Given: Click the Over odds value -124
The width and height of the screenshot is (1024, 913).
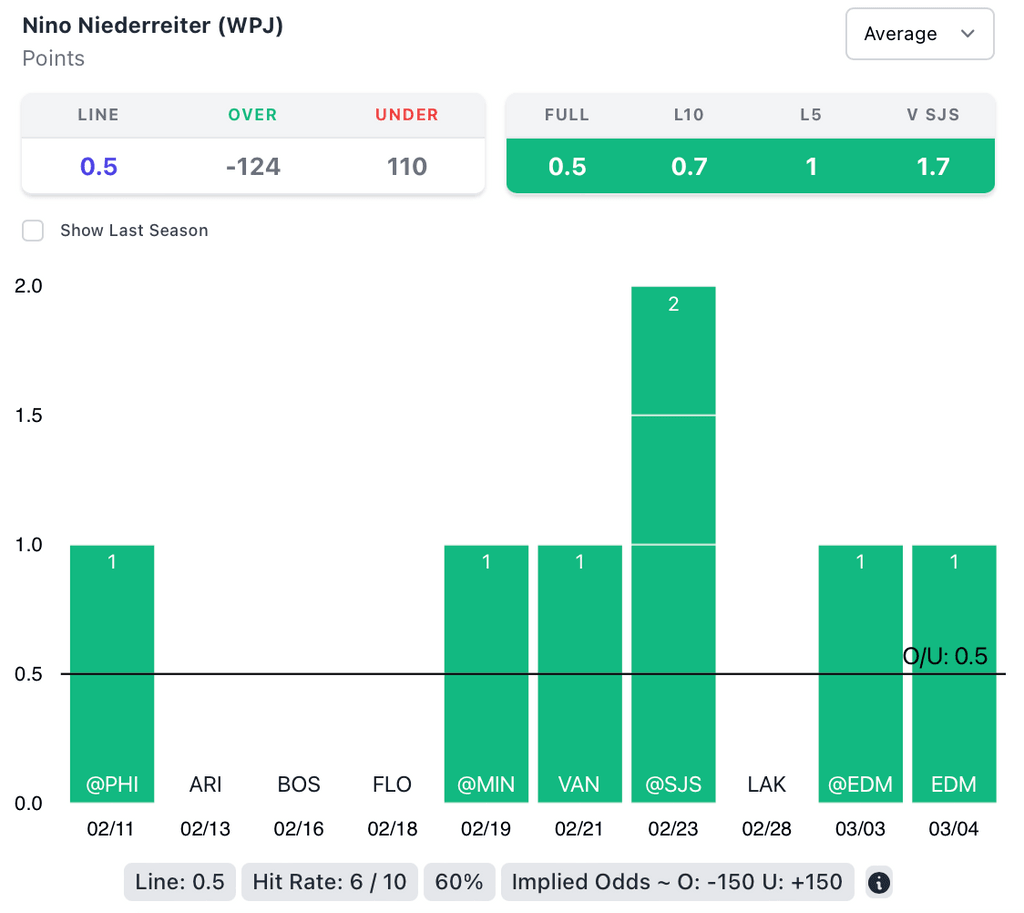Looking at the screenshot, I should [253, 167].
